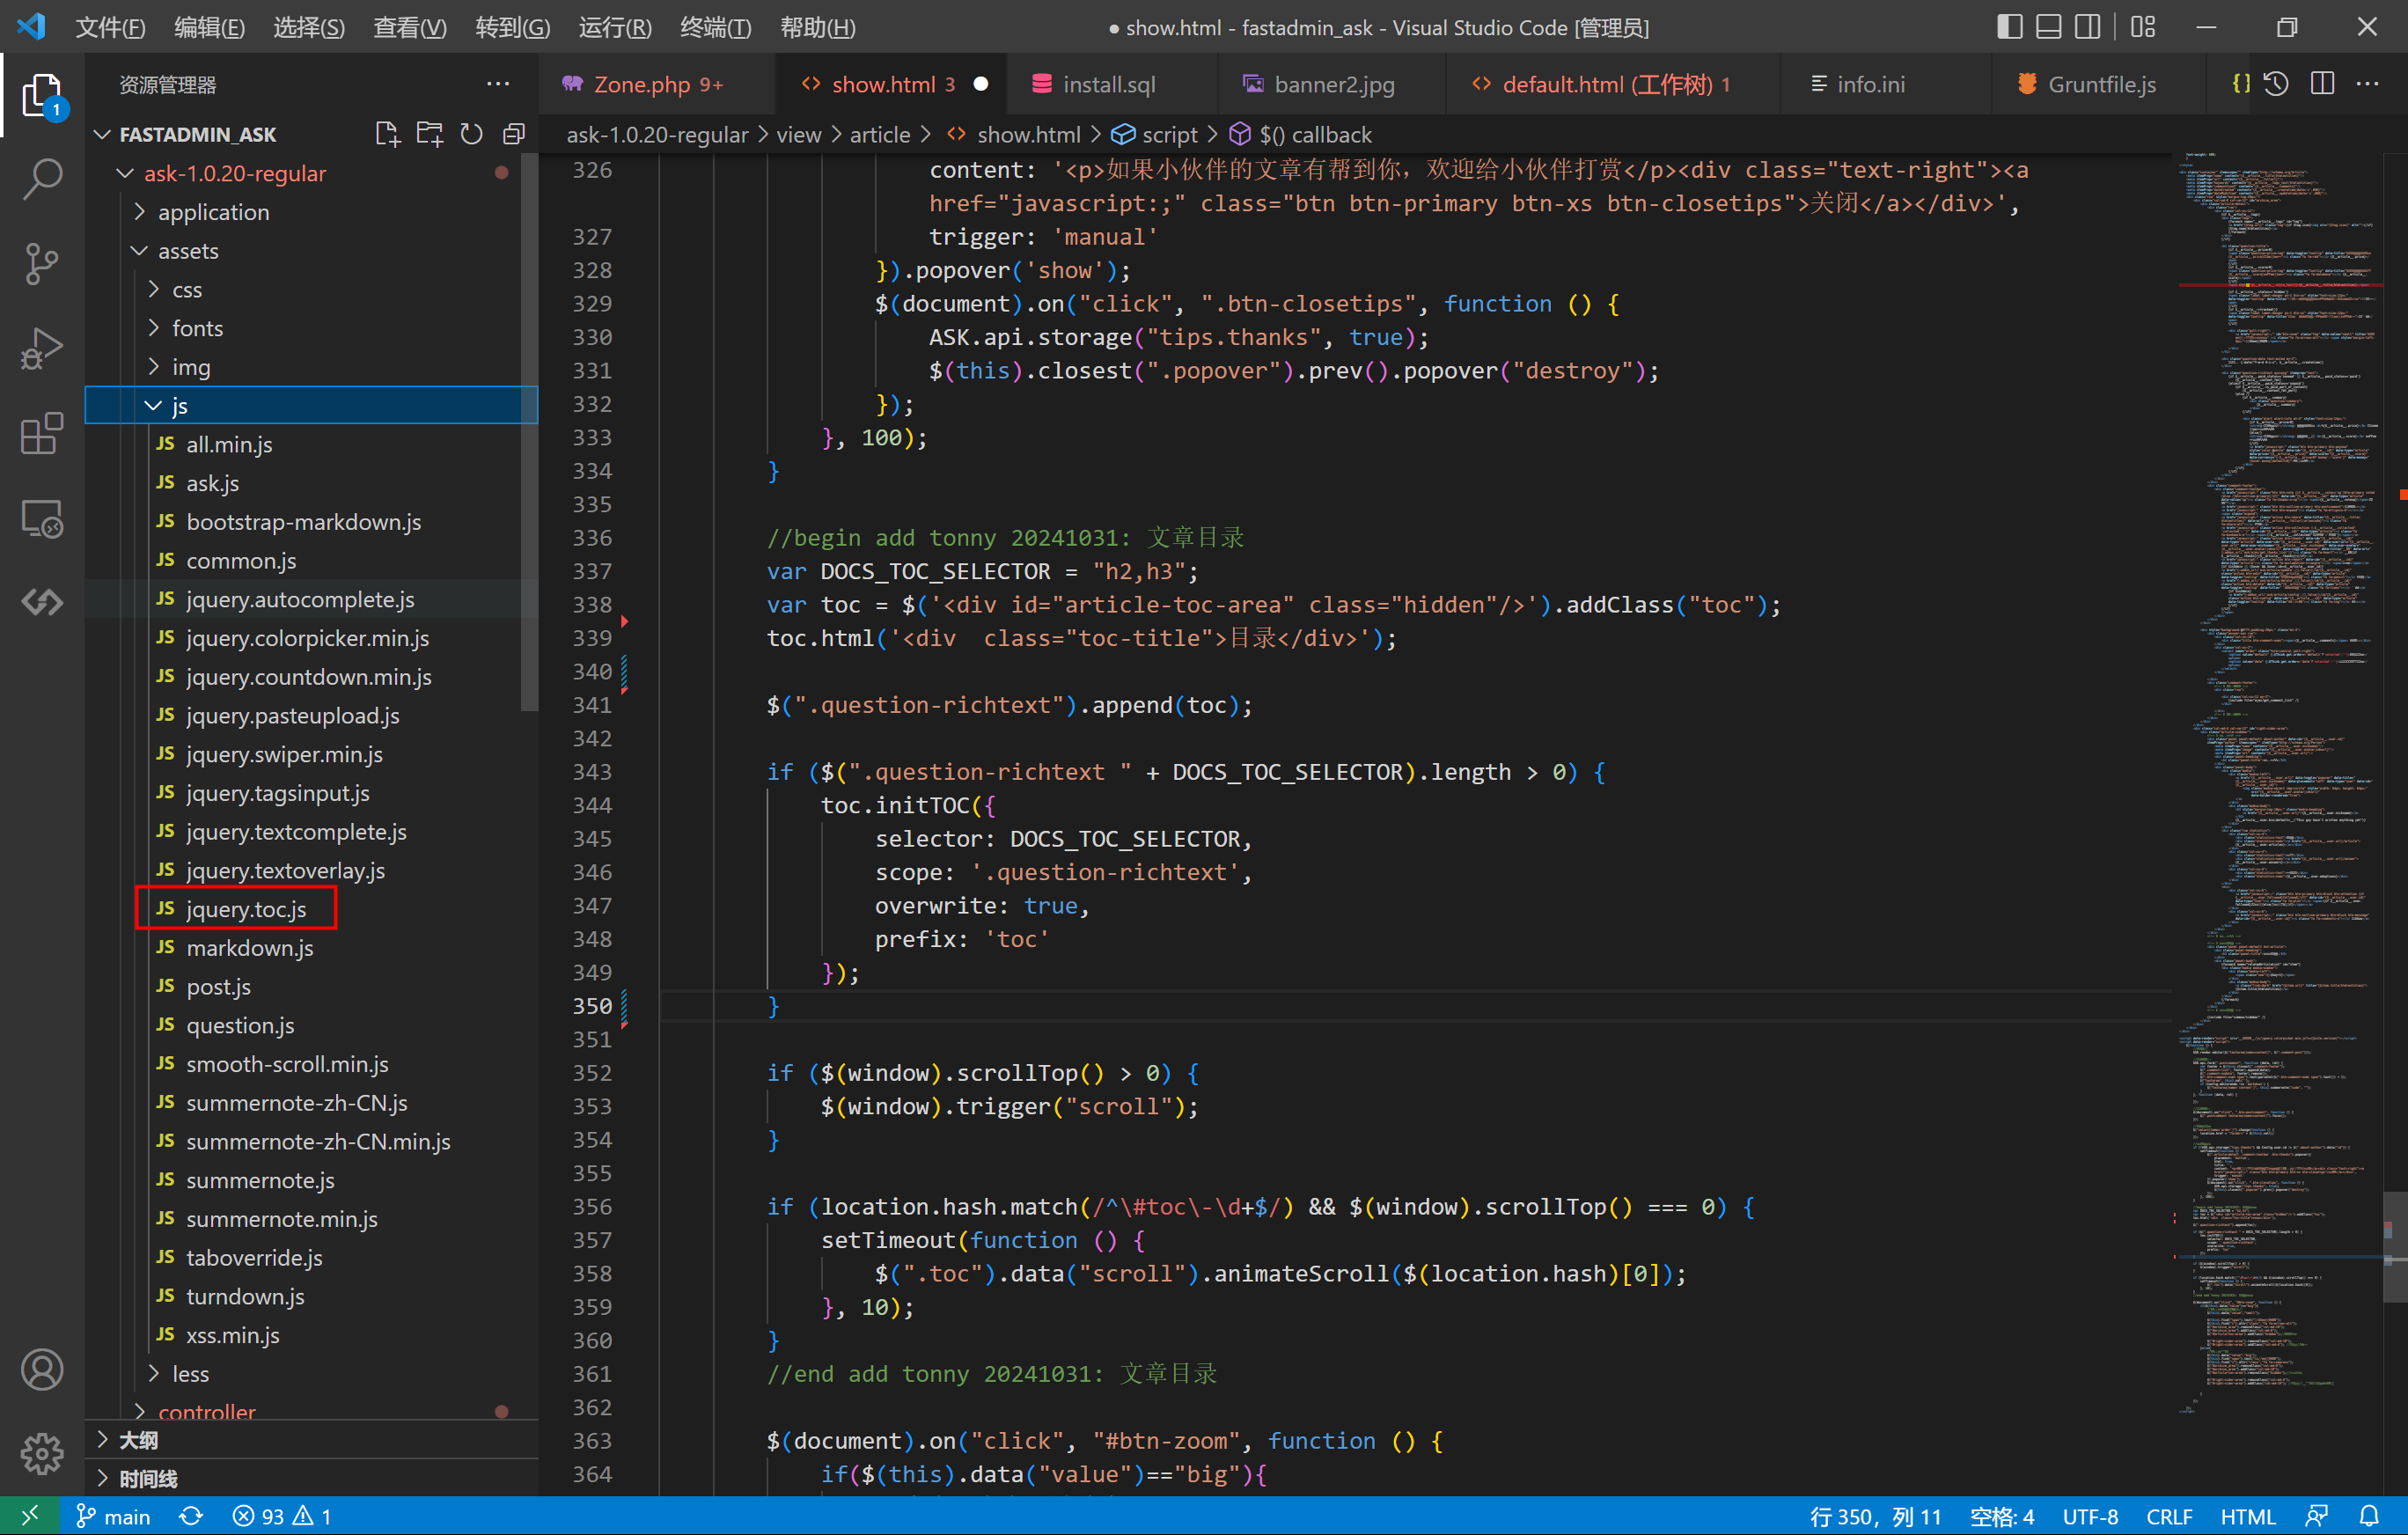Image resolution: width=2408 pixels, height=1535 pixels.
Task: Open the Manage gear icon
Action: (x=42, y=1453)
